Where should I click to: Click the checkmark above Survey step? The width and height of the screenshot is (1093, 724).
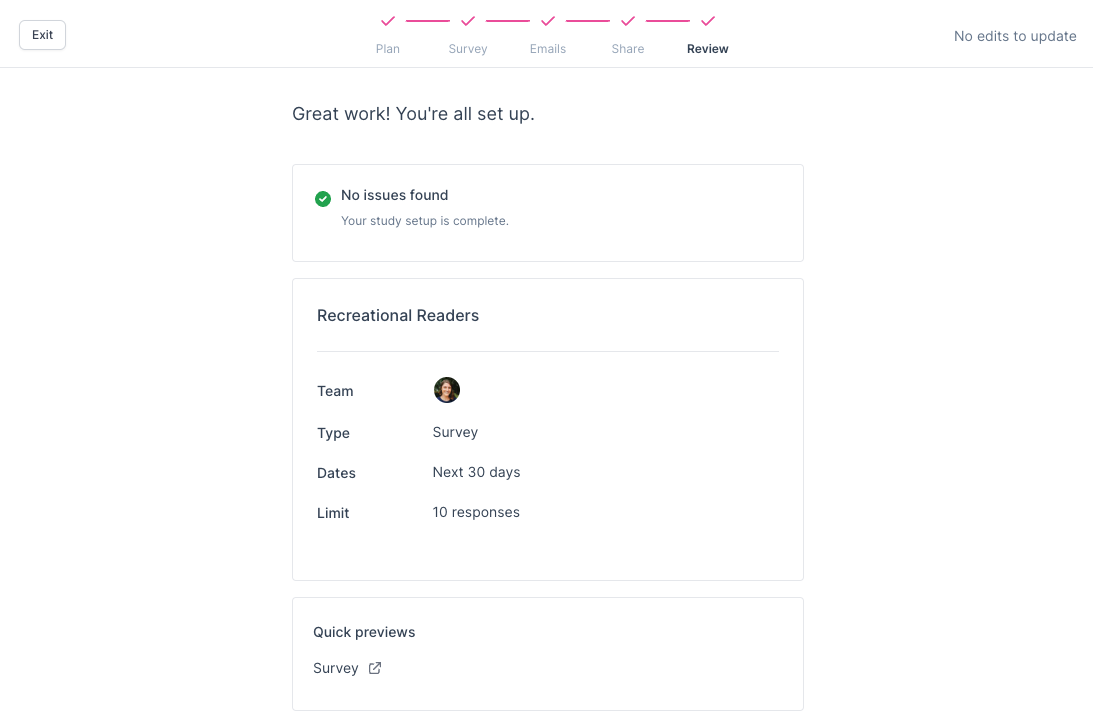click(468, 20)
